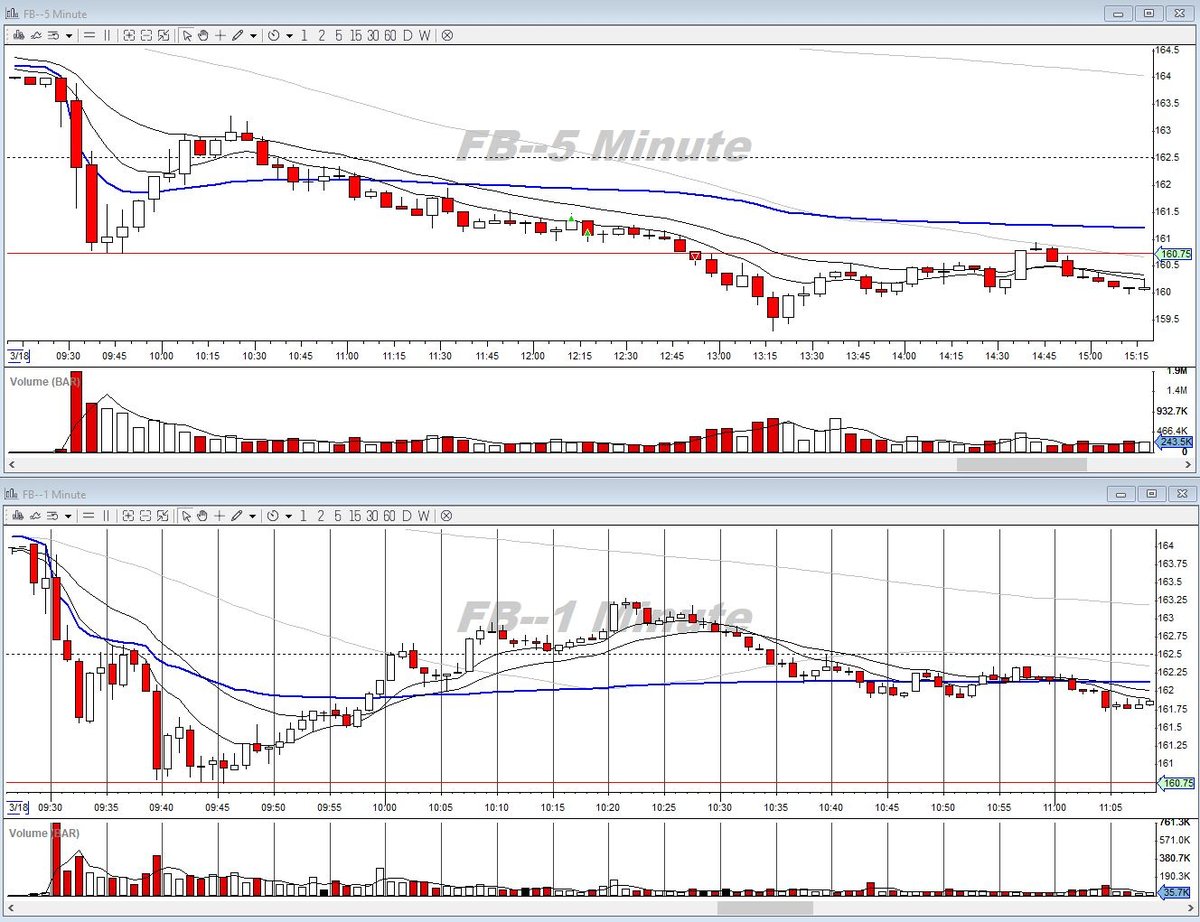Viewport: 1200px width, 922px height.
Task: Switch FB--5 Minute chart to 1 minute interval
Action: 304,35
